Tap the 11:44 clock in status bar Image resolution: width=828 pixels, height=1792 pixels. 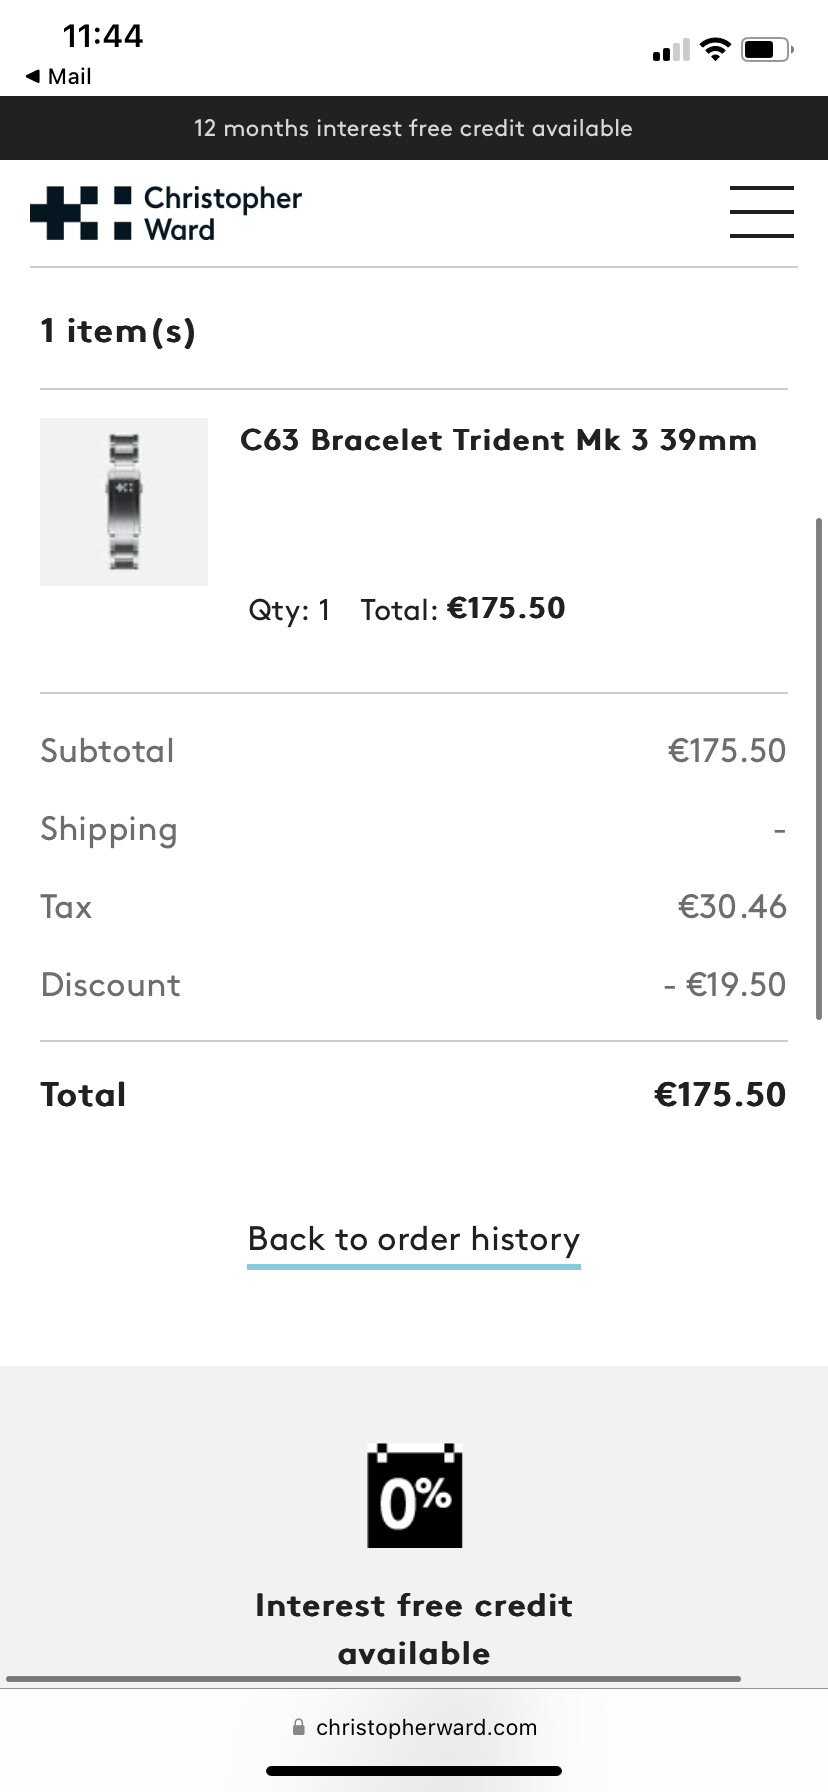pos(103,36)
